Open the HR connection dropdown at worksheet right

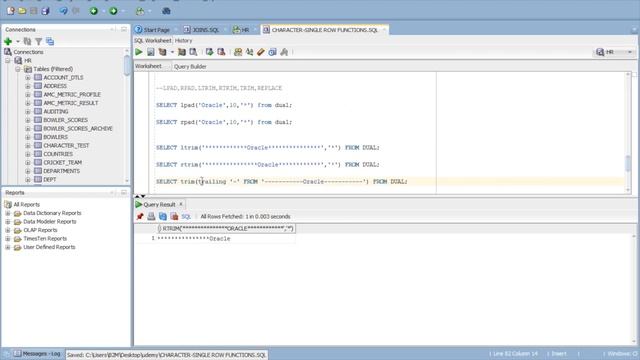[614, 52]
